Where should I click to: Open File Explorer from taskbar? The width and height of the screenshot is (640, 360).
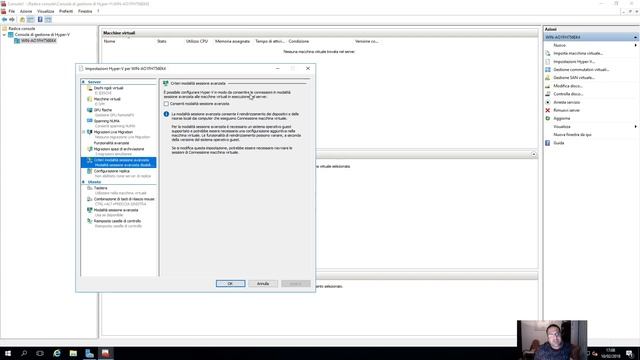click(73, 353)
